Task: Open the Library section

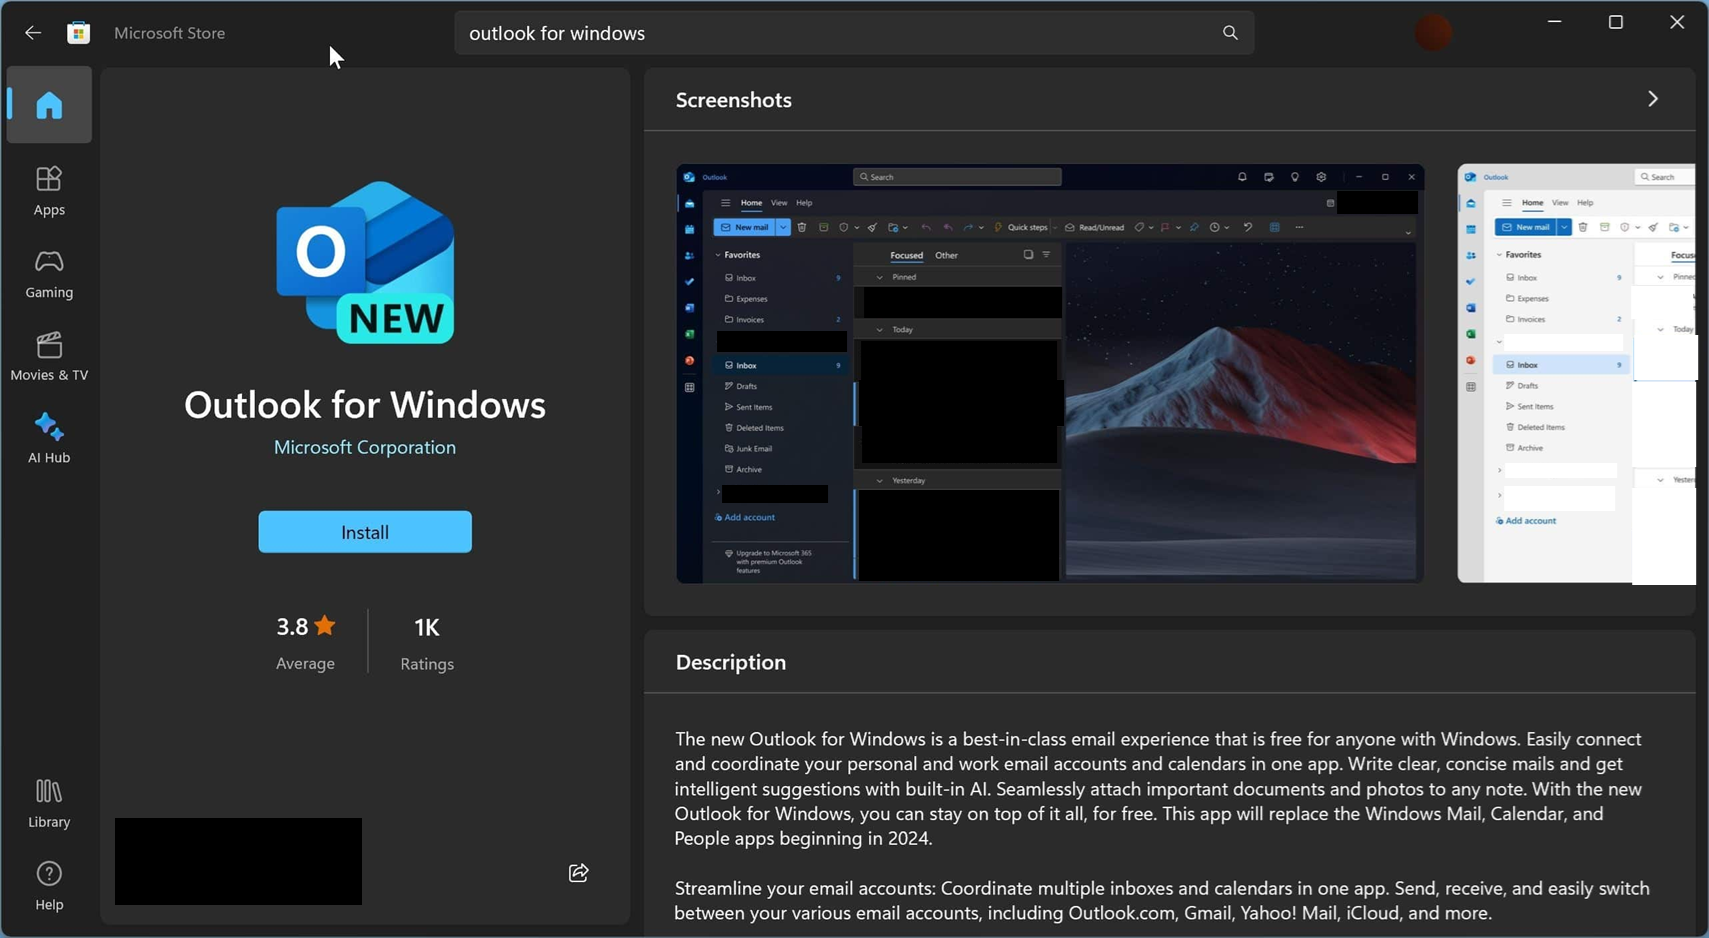Action: [49, 803]
